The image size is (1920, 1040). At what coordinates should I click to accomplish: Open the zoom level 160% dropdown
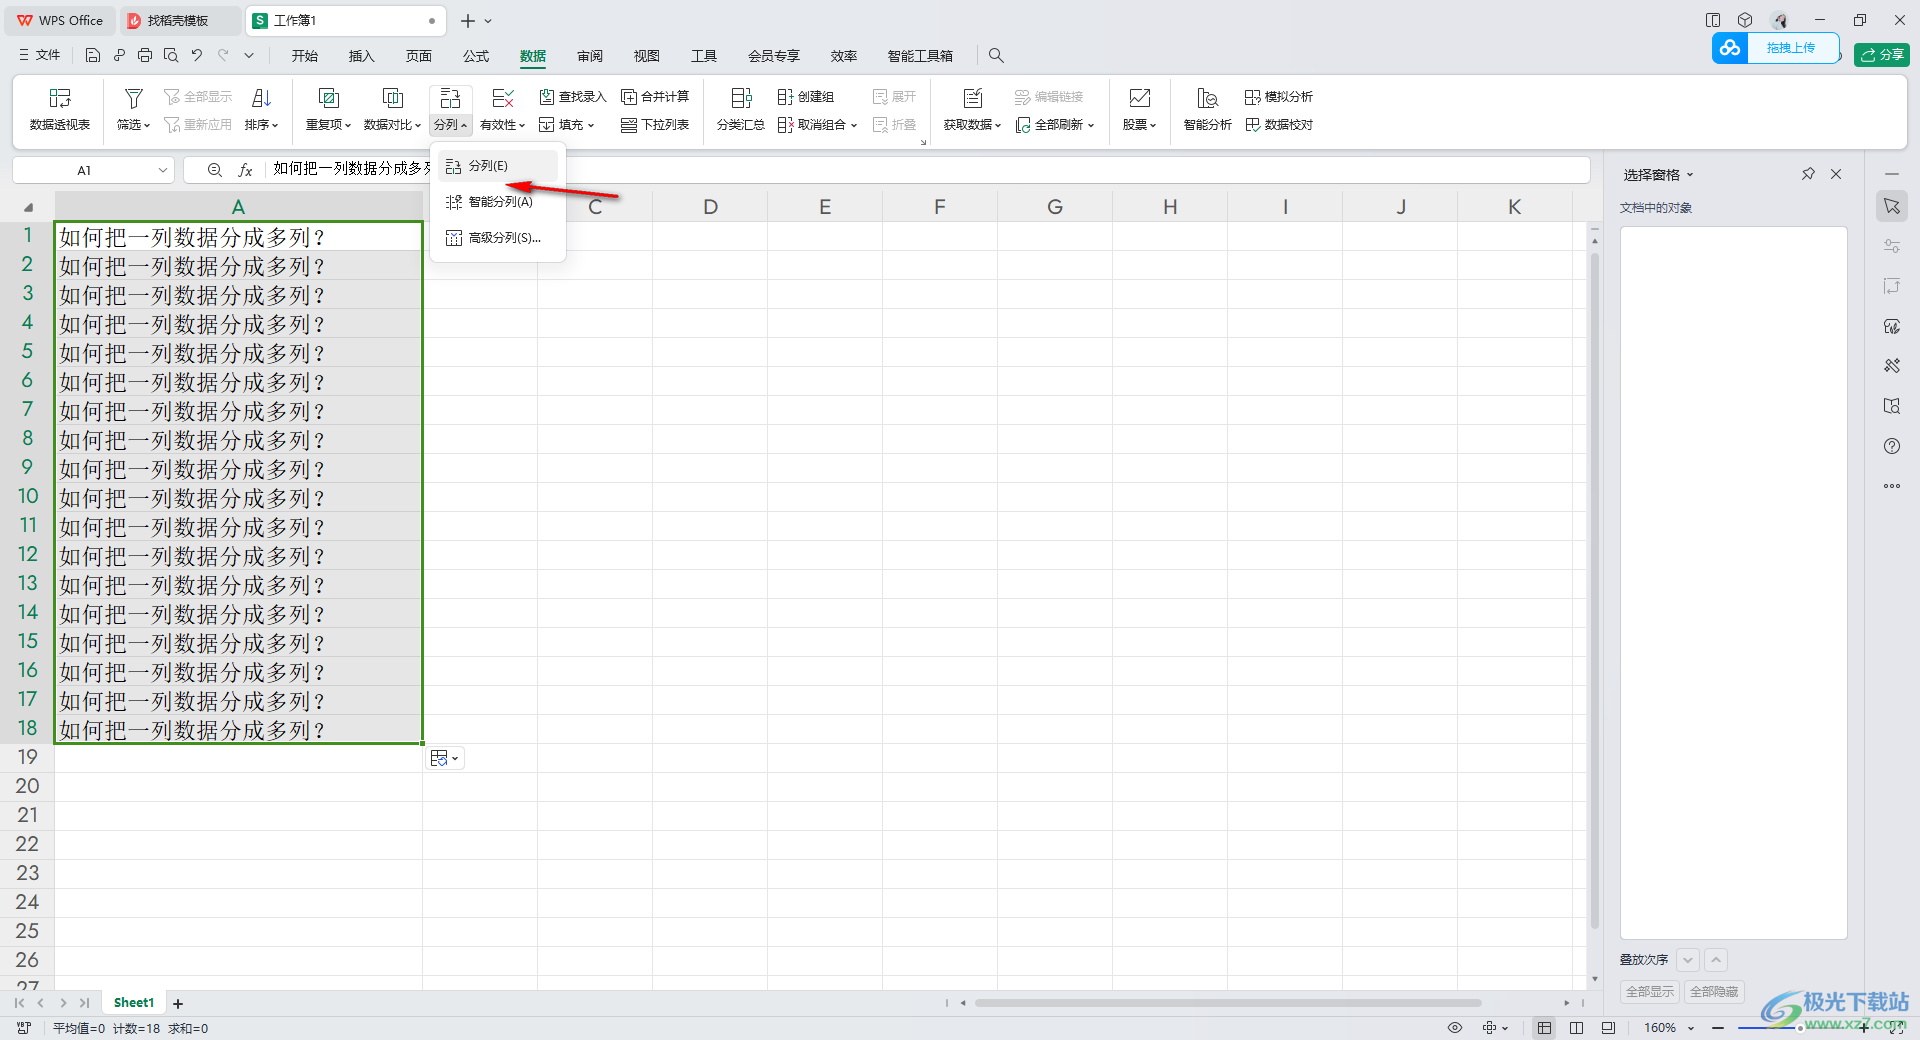pyautogui.click(x=1691, y=1028)
